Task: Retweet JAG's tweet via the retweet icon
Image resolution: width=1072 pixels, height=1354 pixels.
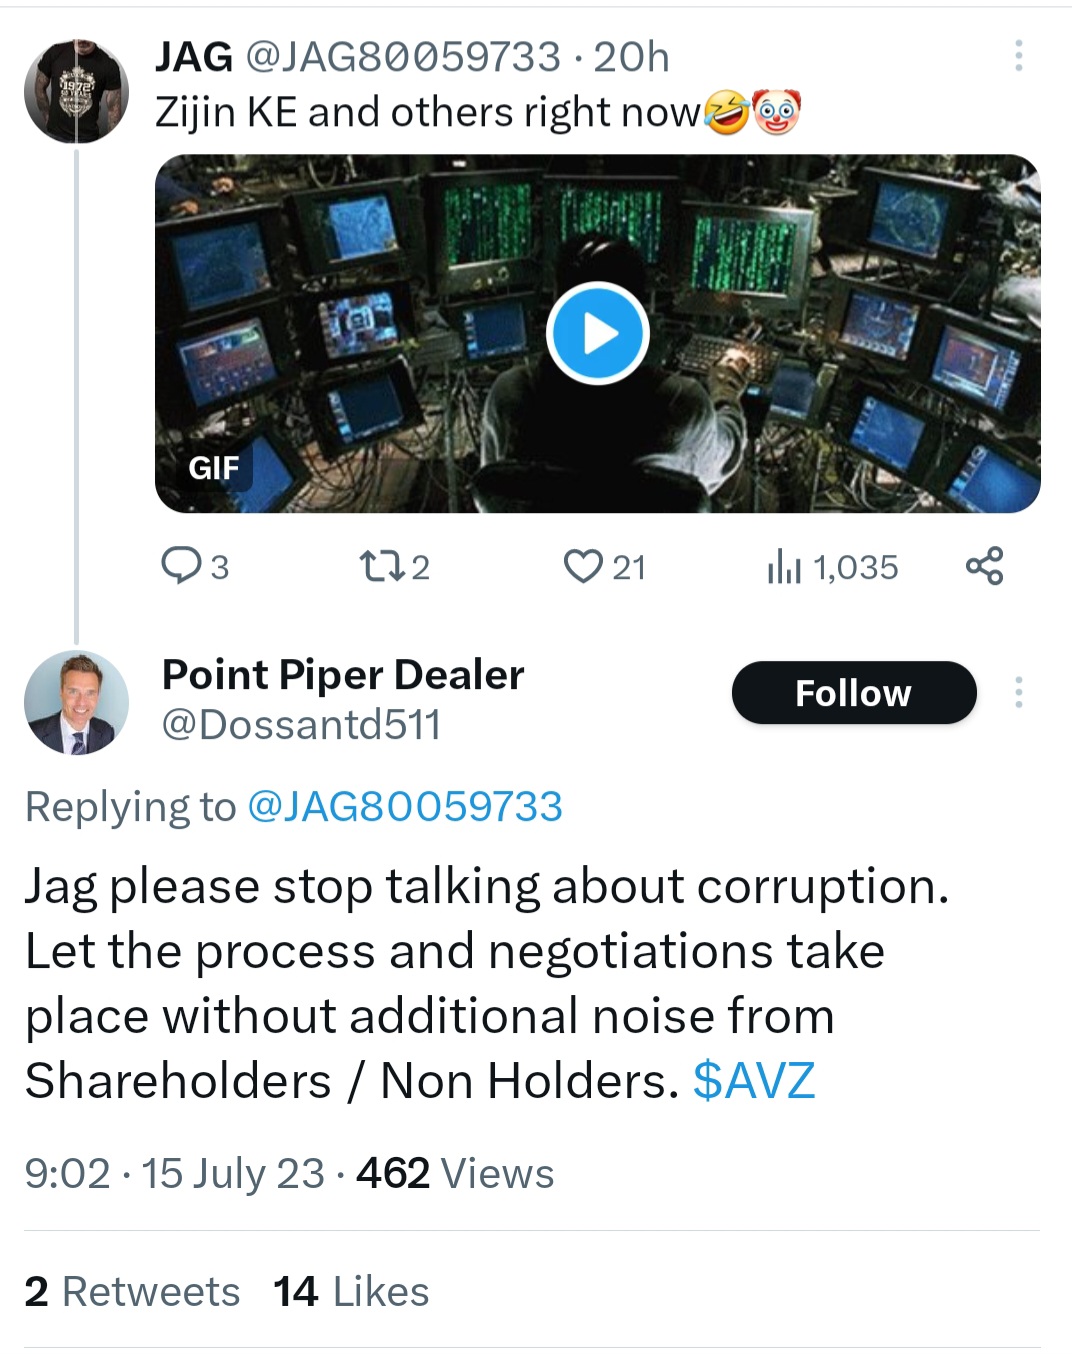Action: point(380,566)
